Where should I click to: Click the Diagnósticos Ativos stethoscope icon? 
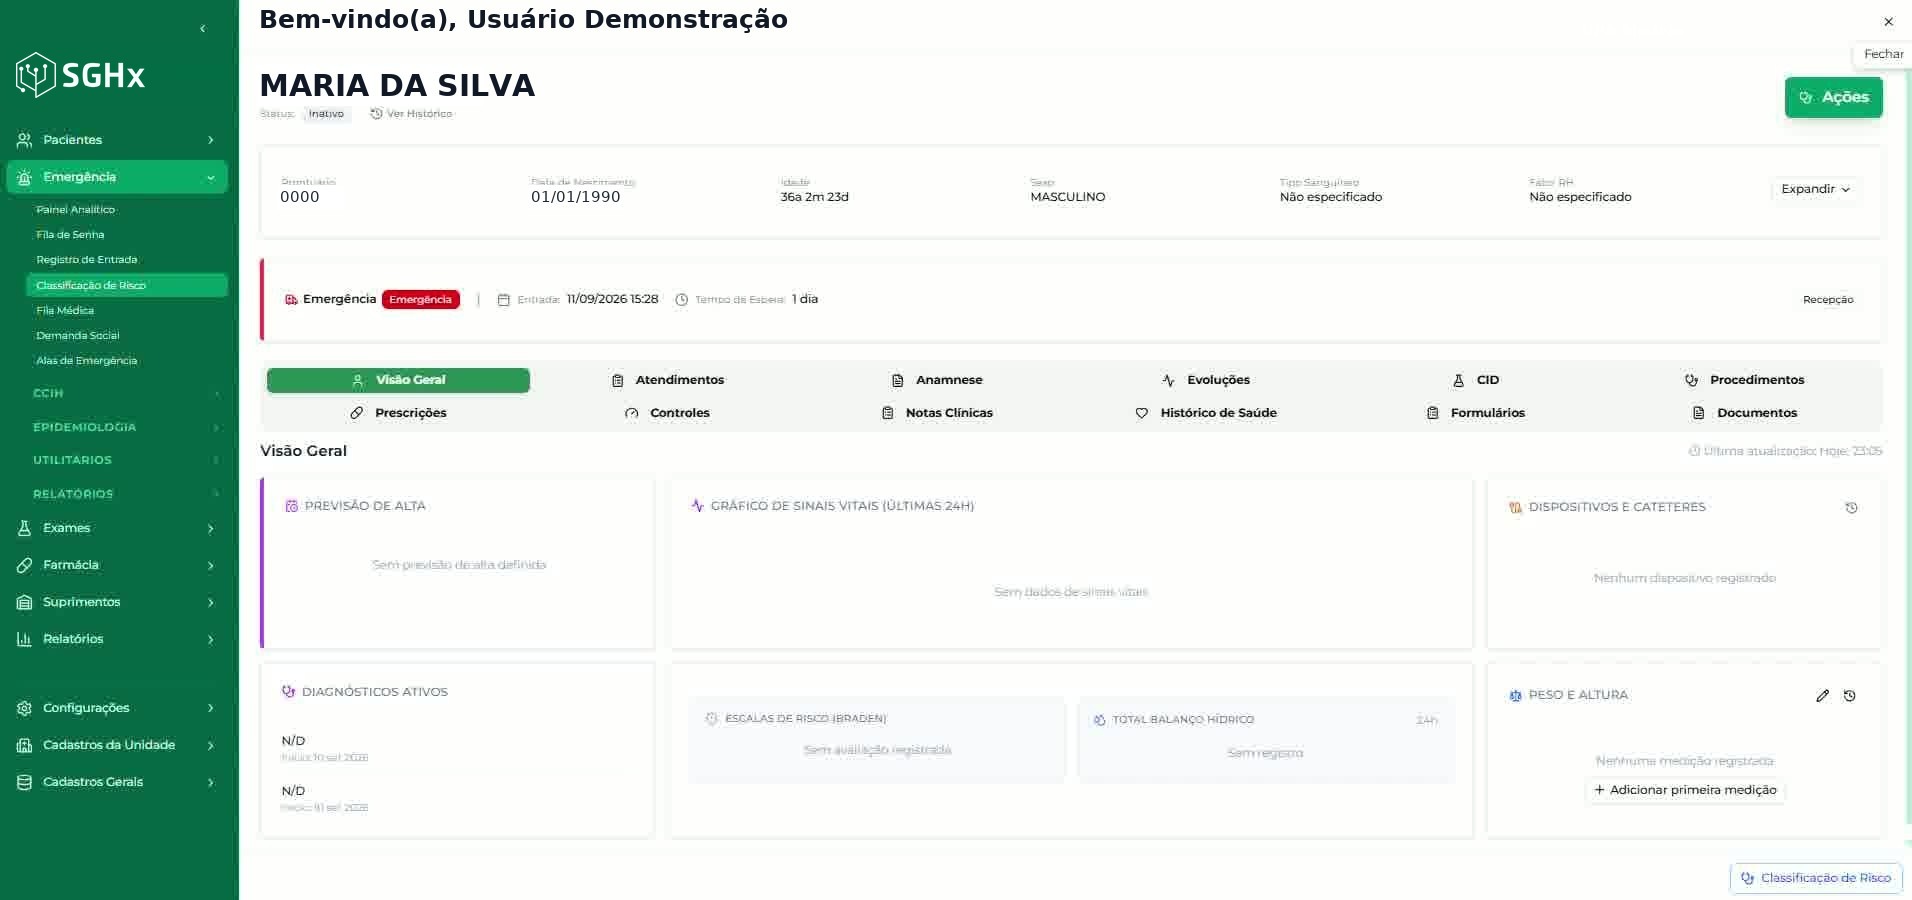pos(289,692)
